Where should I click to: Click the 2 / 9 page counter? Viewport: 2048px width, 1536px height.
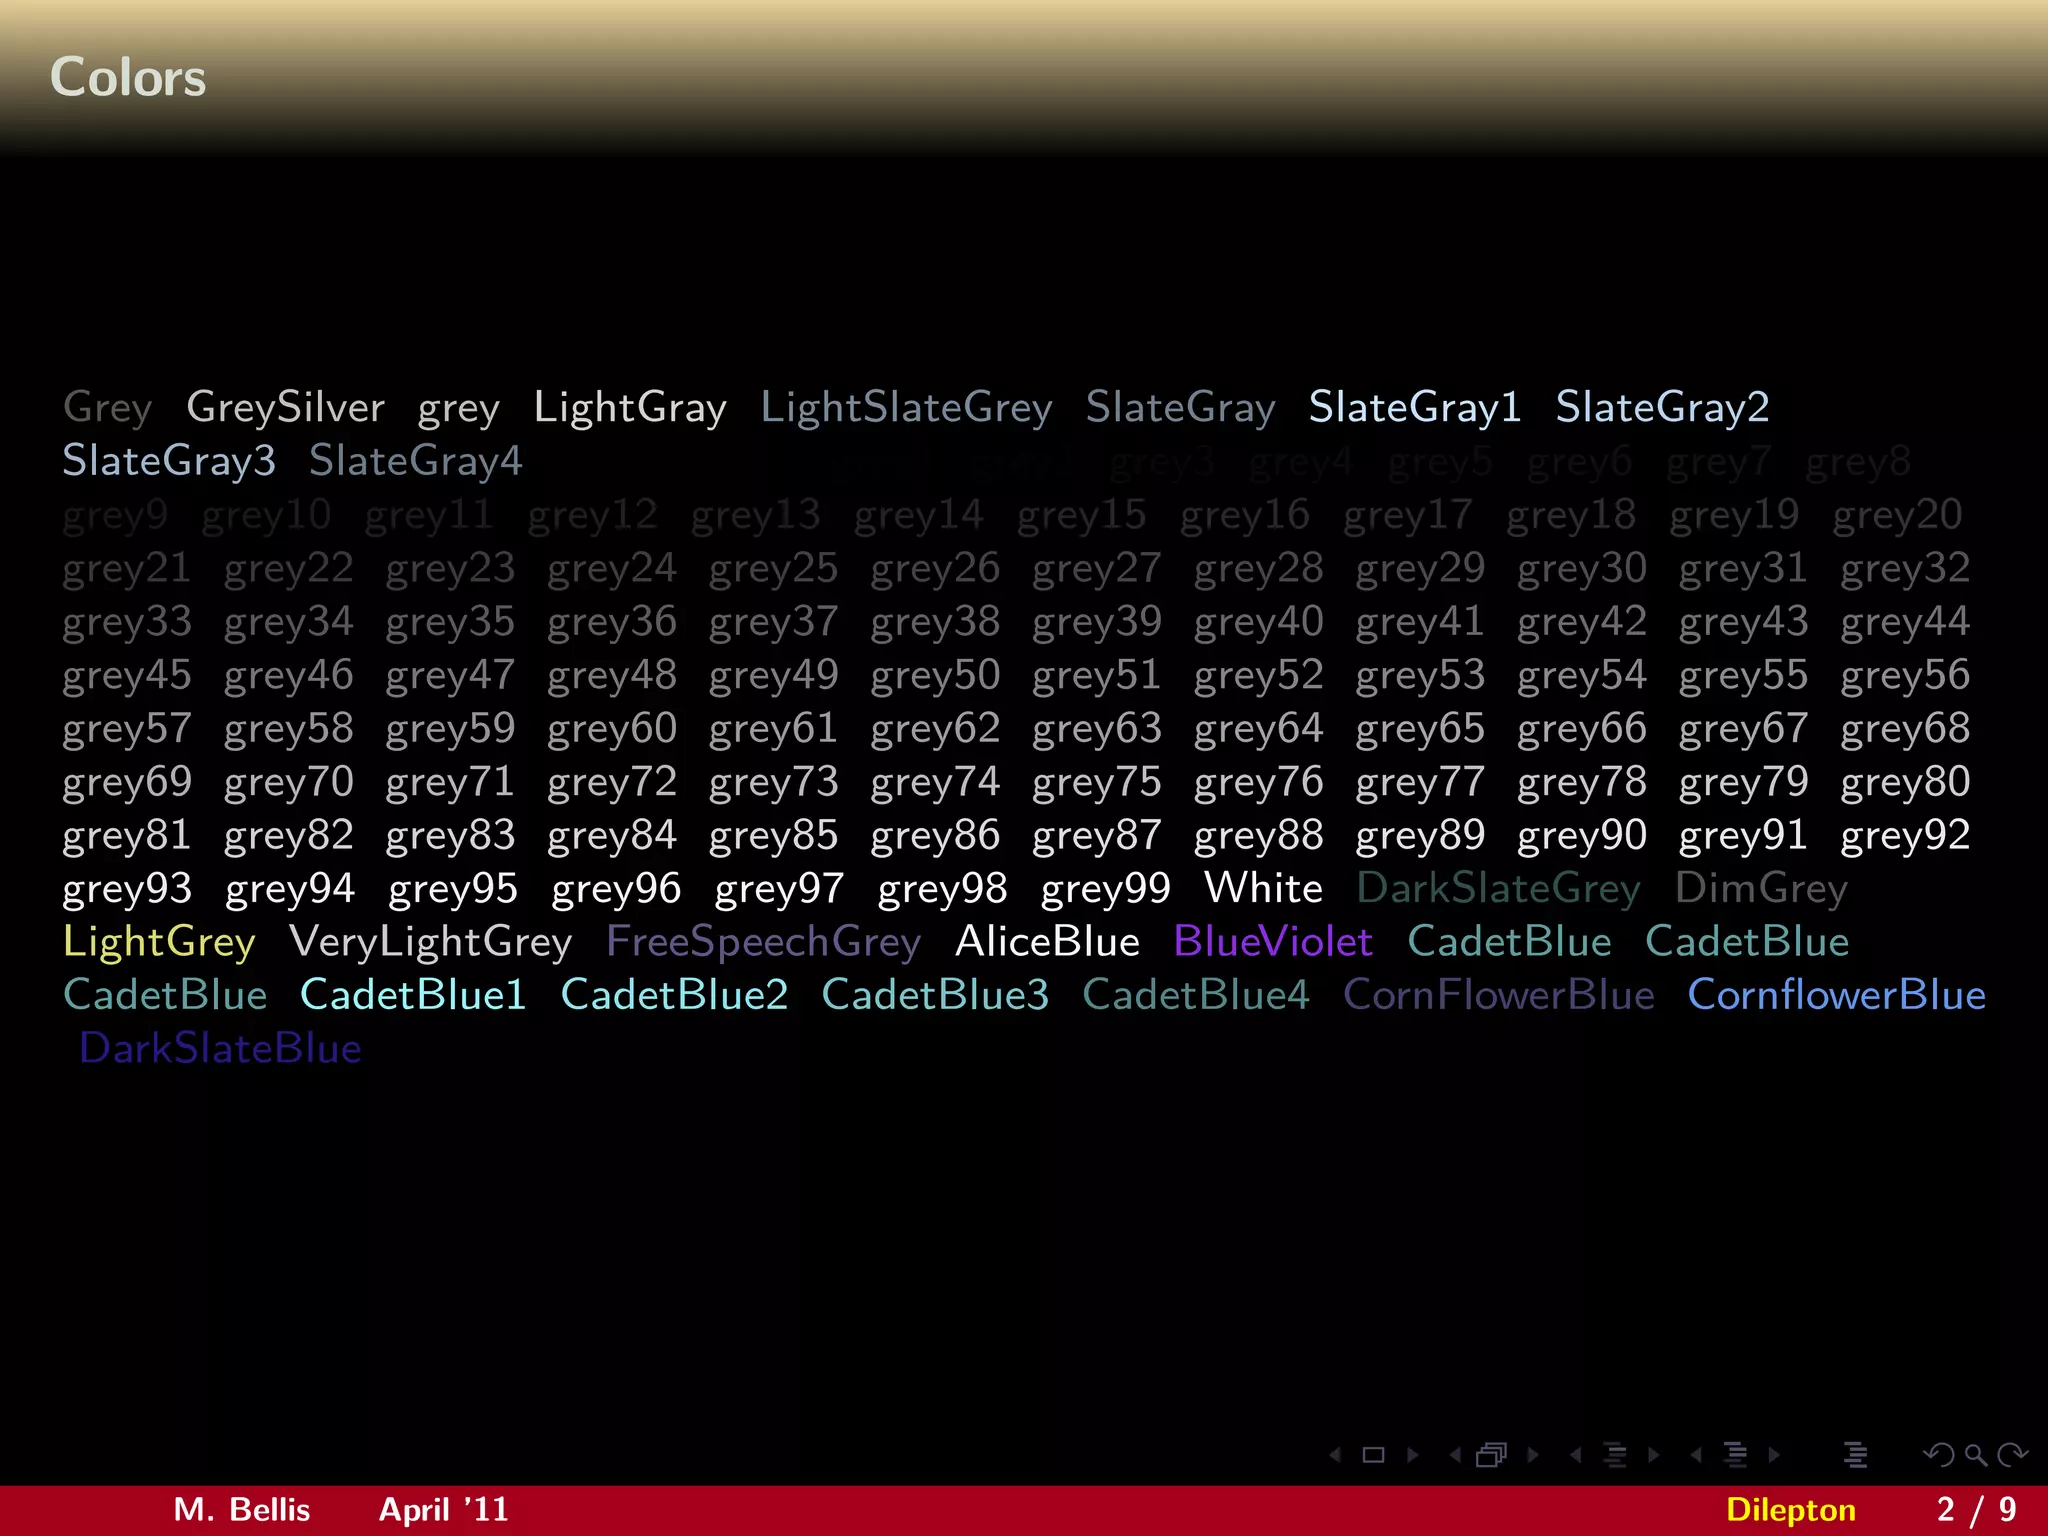coord(1976,1509)
